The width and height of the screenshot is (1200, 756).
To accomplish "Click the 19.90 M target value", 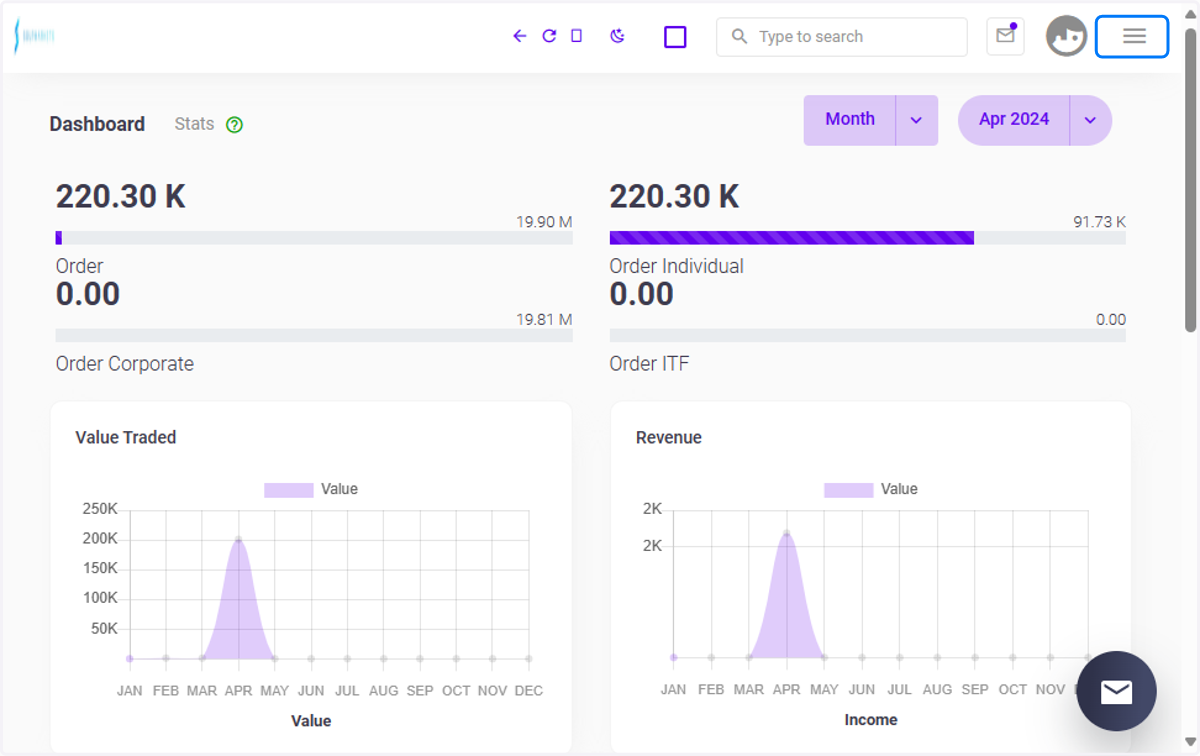I will [544, 222].
